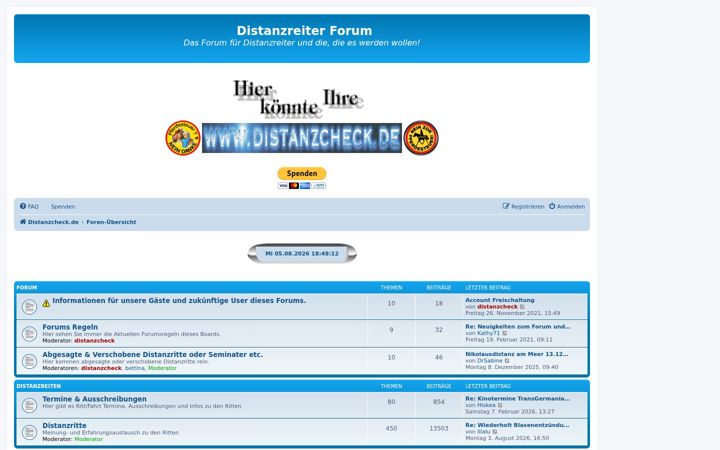The image size is (720, 450).
Task: Click view-latest-post icon next to Hiskea
Action: [x=501, y=405]
